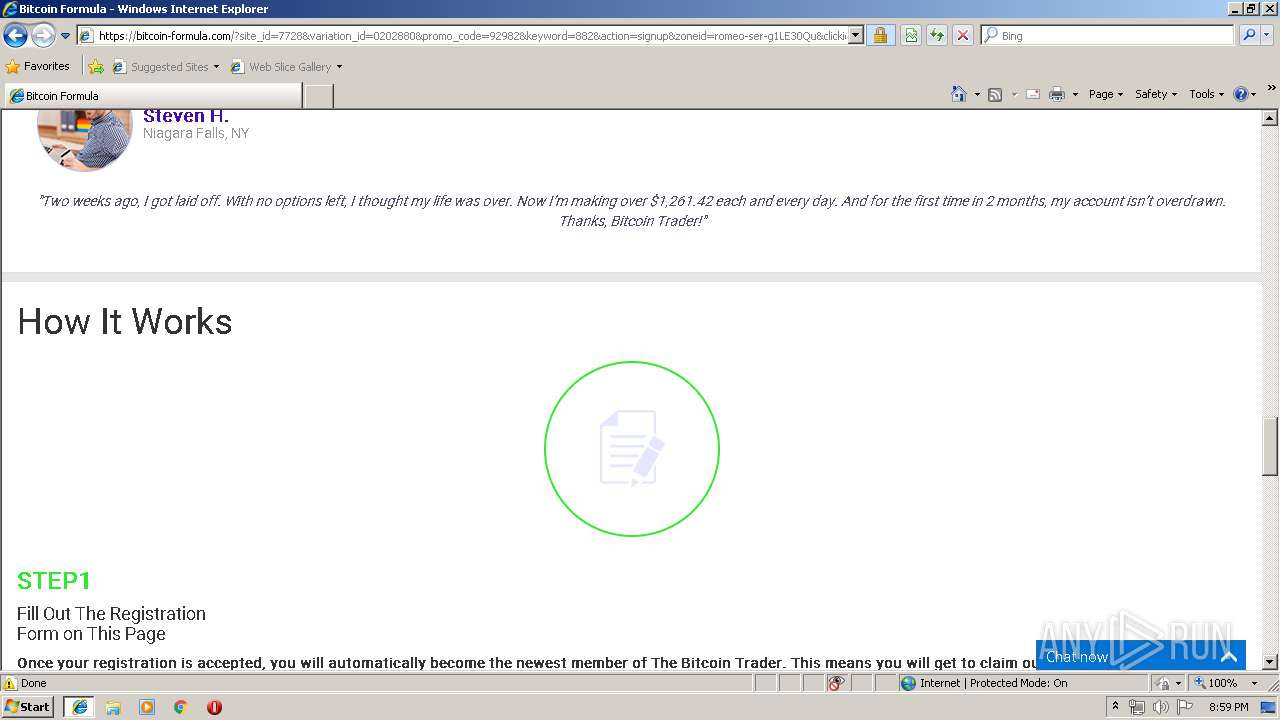Click Fill Out The Registration text
Viewport: 1280px width, 720px height.
point(111,614)
